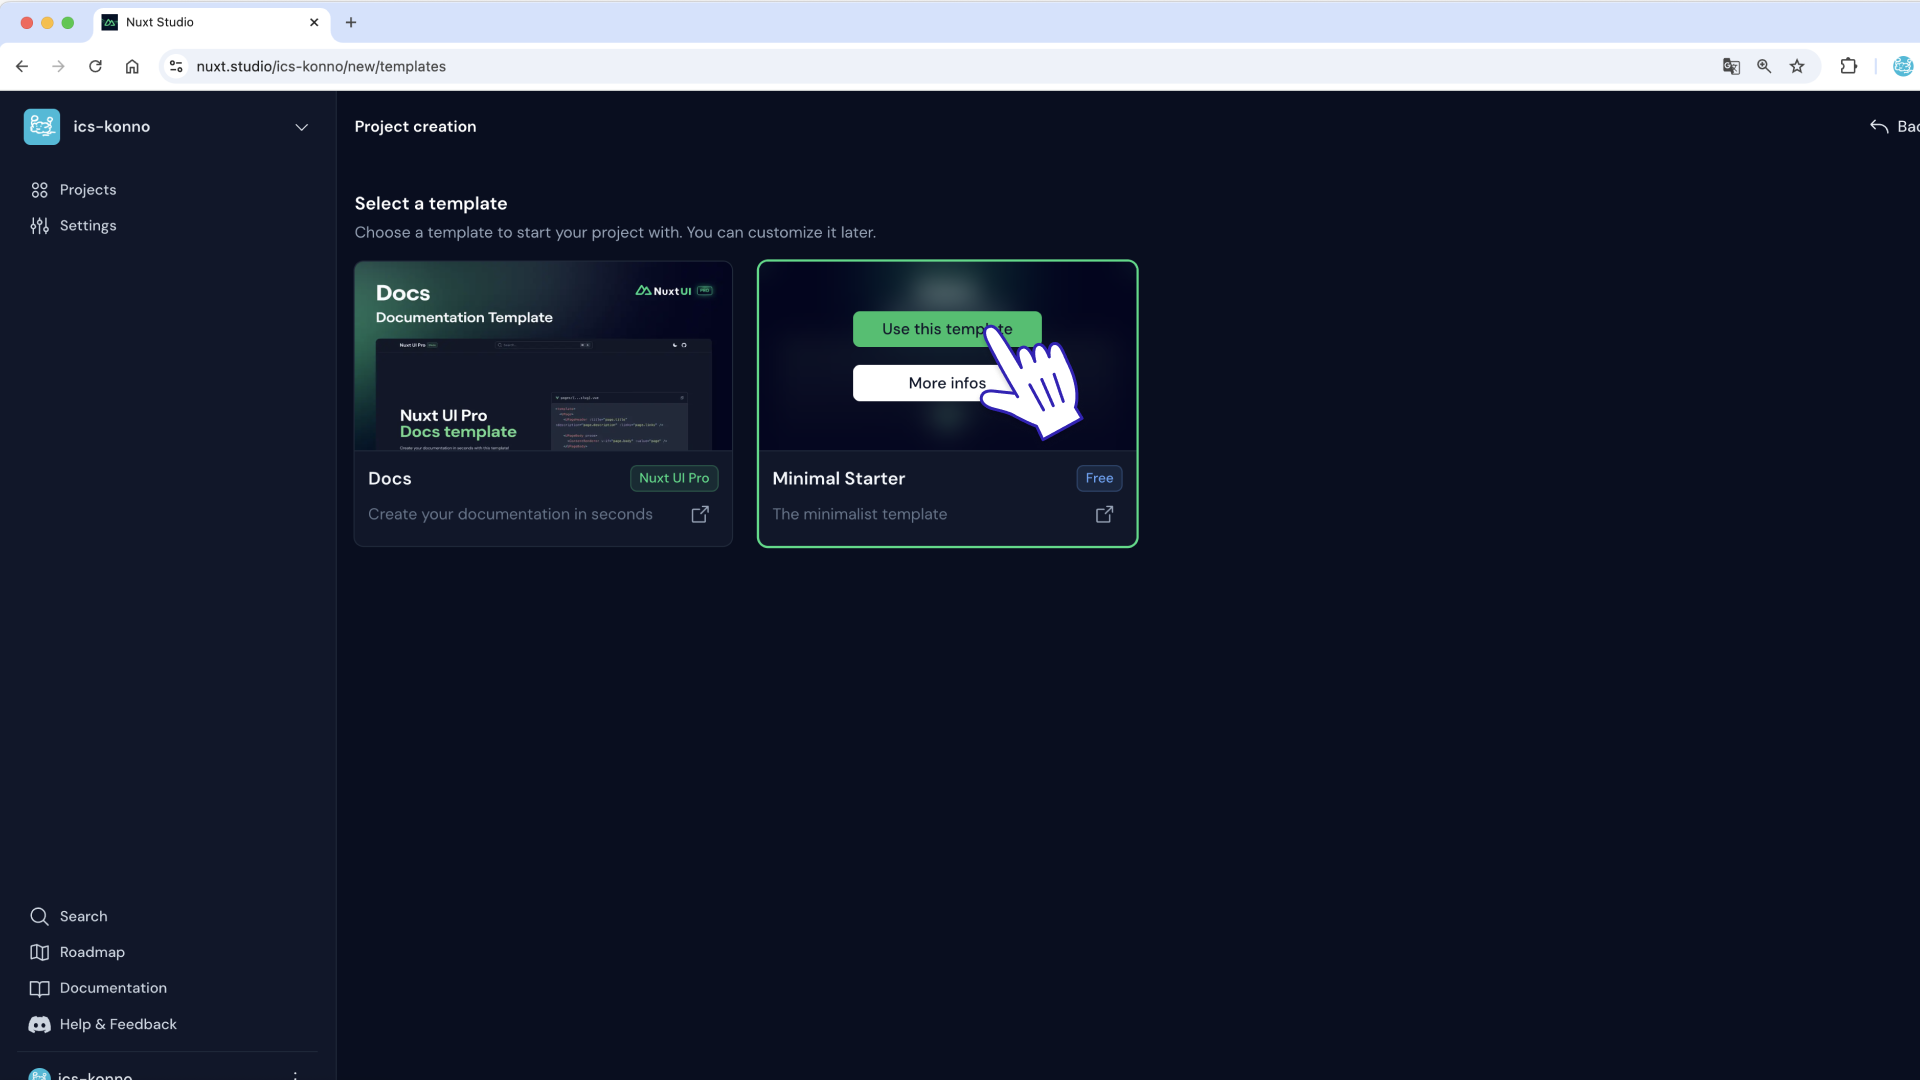Click the Back link text
This screenshot has width=1920, height=1080.
click(x=1908, y=127)
